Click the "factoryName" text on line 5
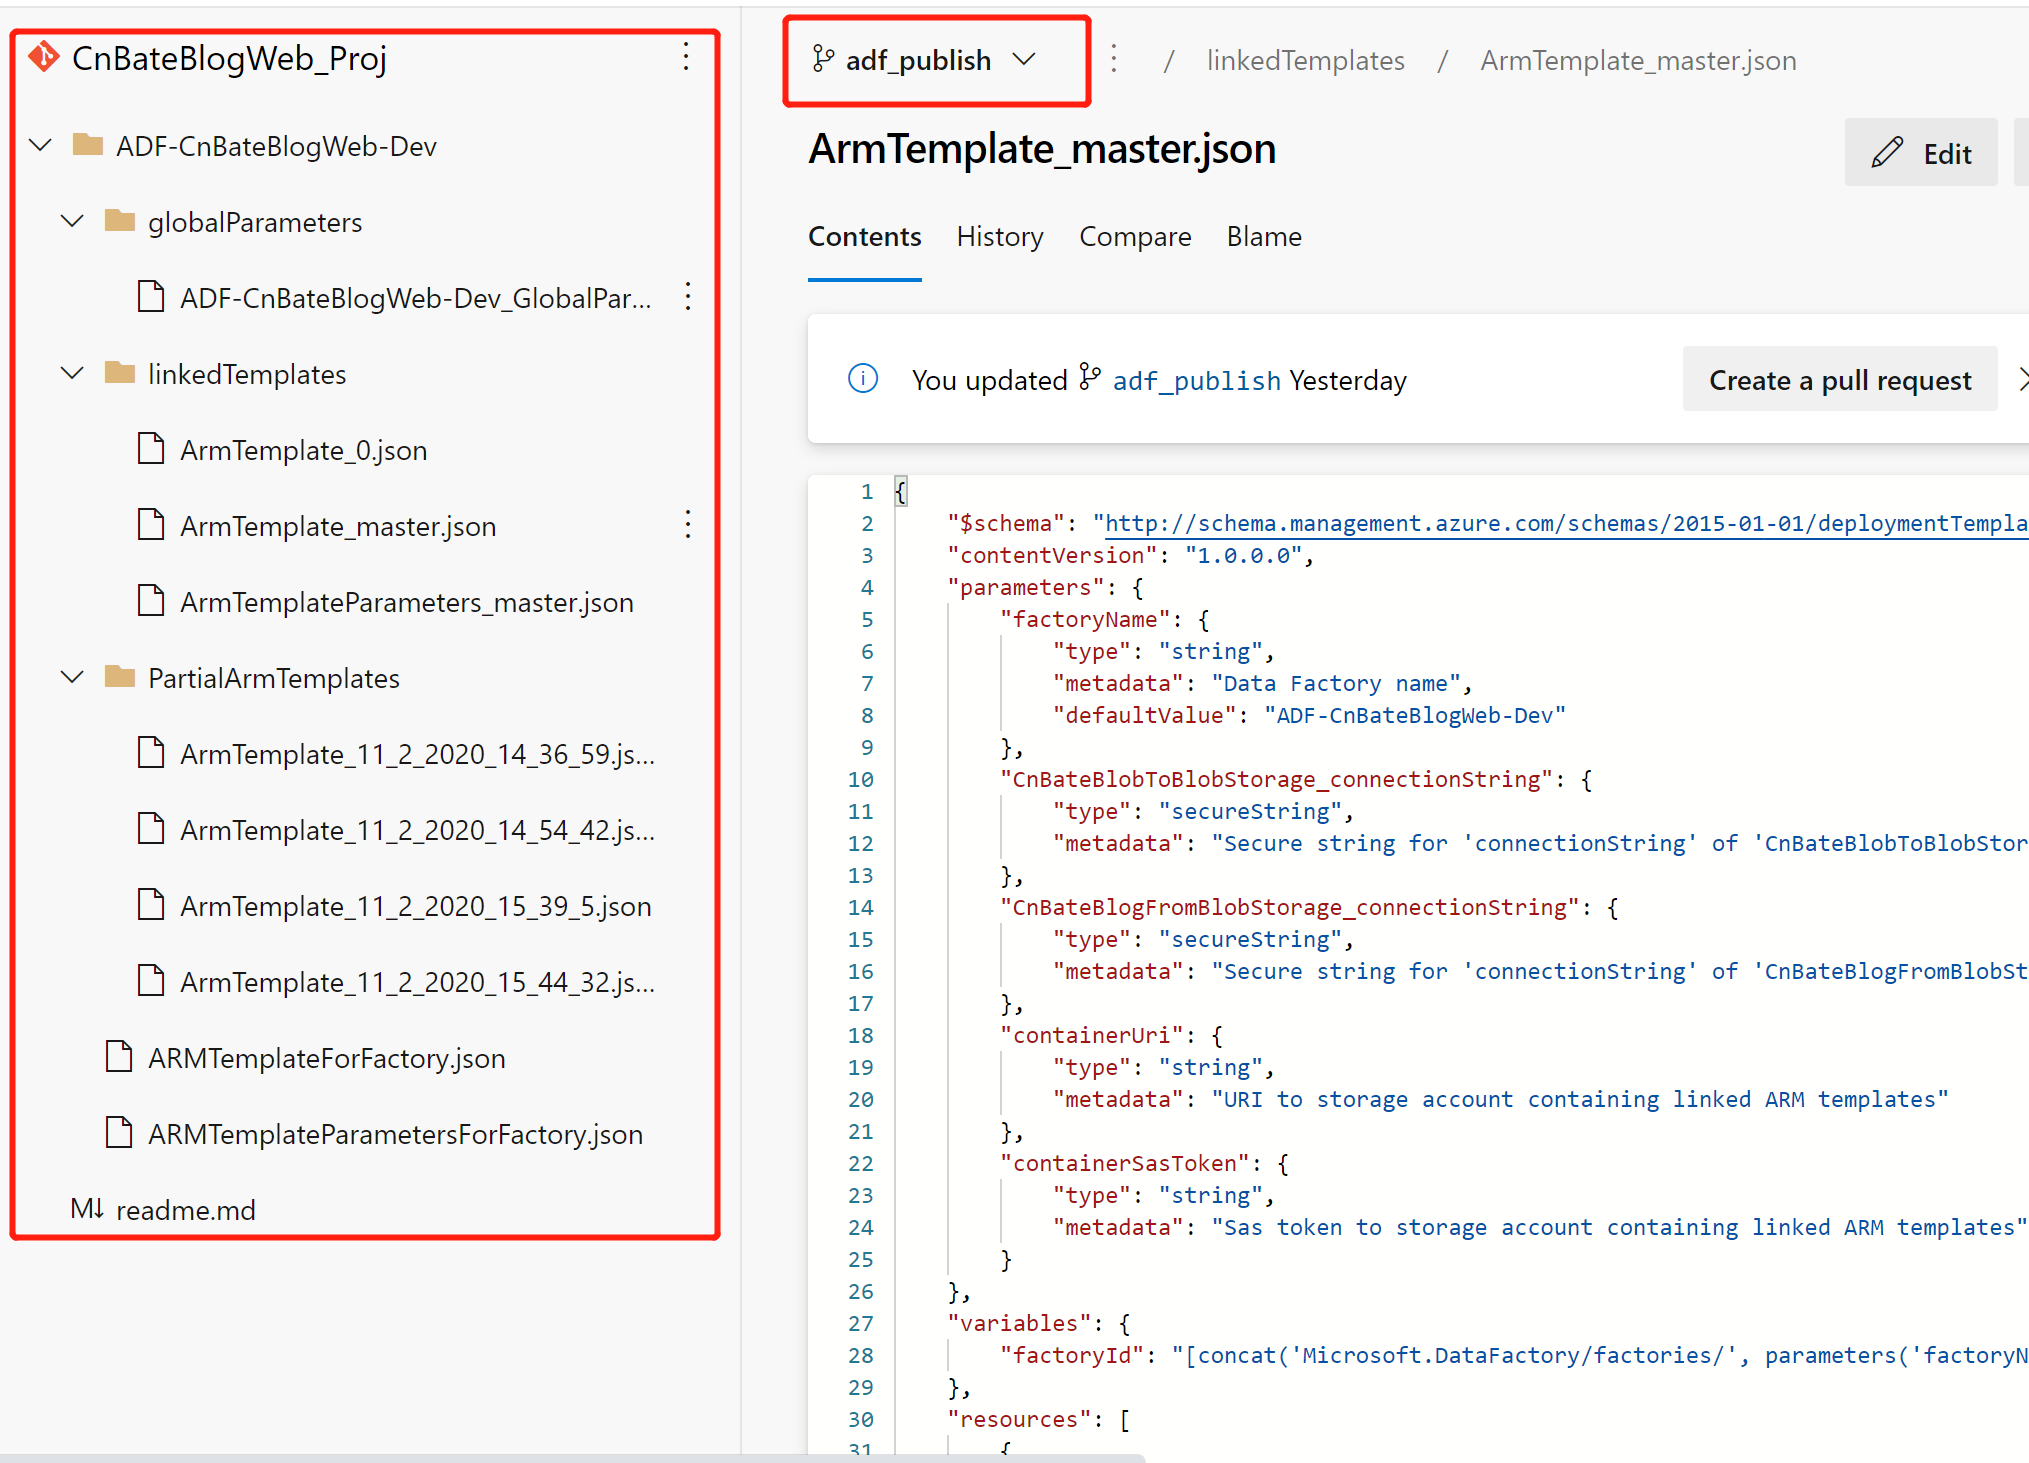2029x1463 pixels. pos(1085,619)
